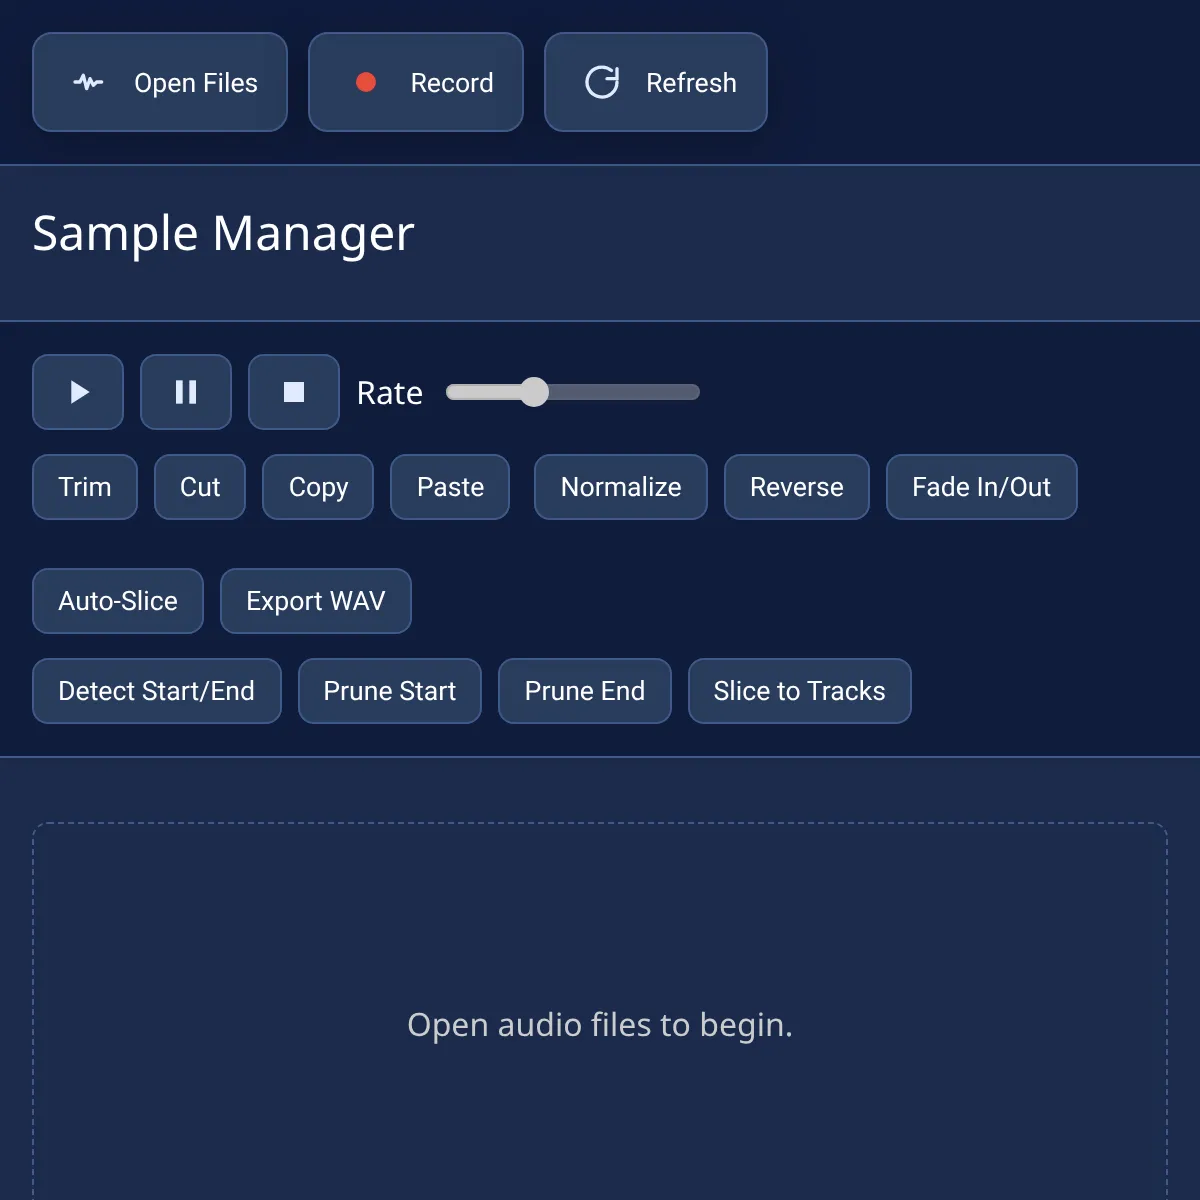1200x1200 pixels.
Task: Click the 'Open audio files to begin.' drop area
Action: pos(600,1012)
